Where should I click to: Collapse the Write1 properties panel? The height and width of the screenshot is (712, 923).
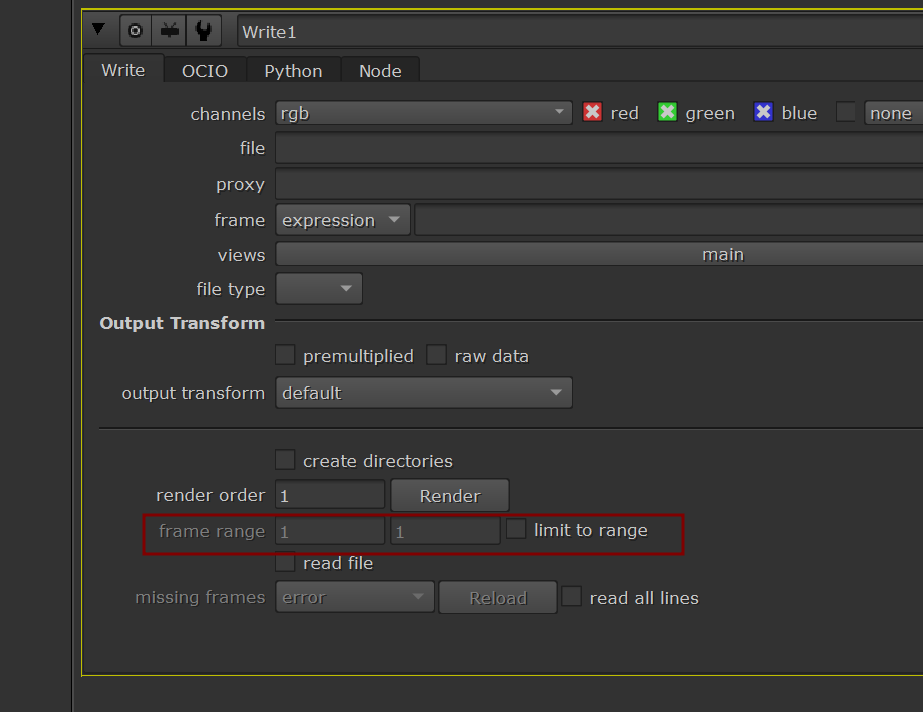click(x=98, y=30)
